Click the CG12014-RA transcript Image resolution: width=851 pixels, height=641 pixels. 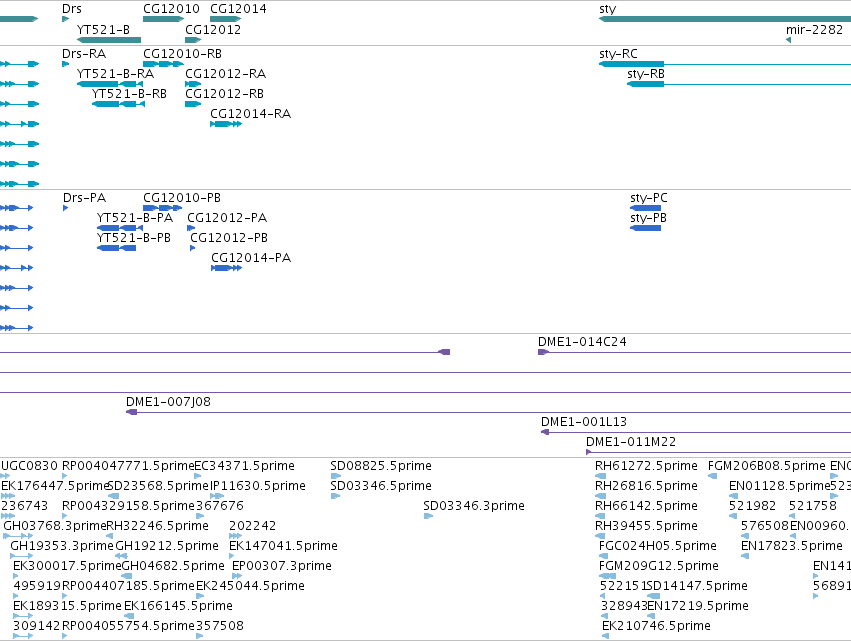coord(226,124)
